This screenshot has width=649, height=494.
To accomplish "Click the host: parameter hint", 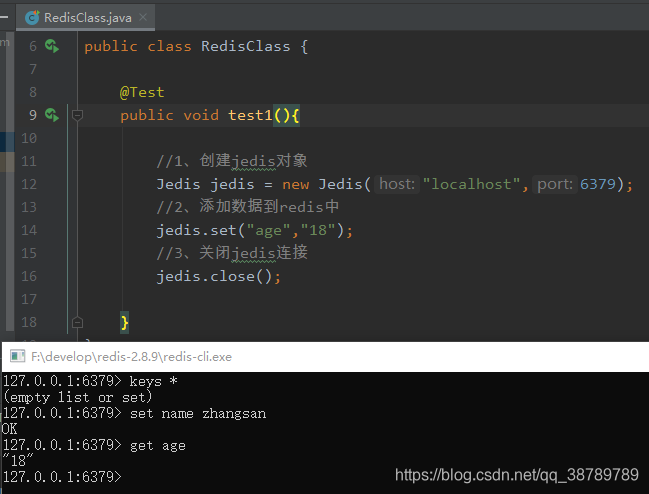I will coord(397,184).
